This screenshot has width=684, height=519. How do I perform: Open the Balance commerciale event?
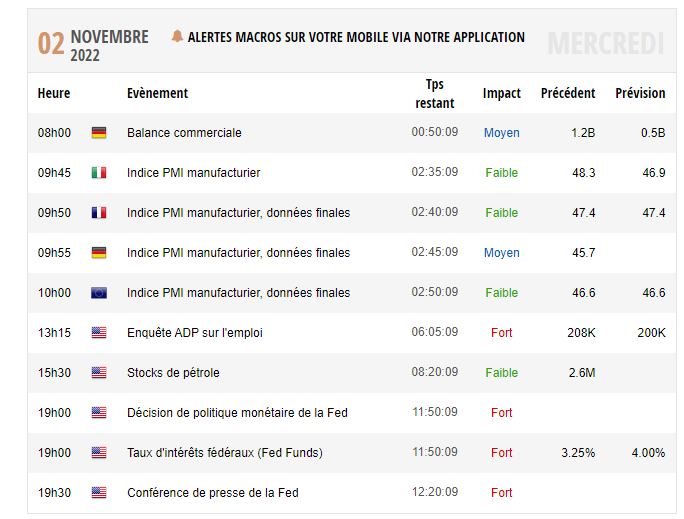point(184,133)
